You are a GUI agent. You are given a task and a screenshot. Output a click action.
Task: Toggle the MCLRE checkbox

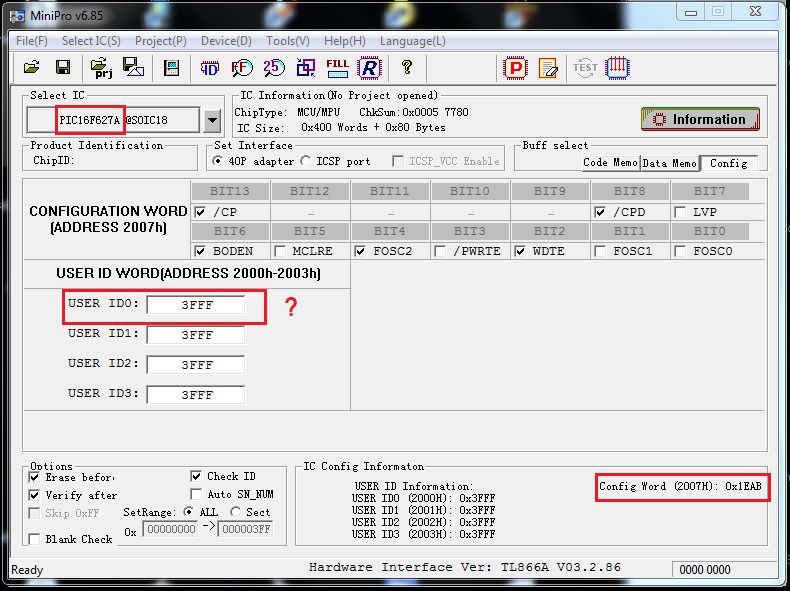(x=280, y=251)
